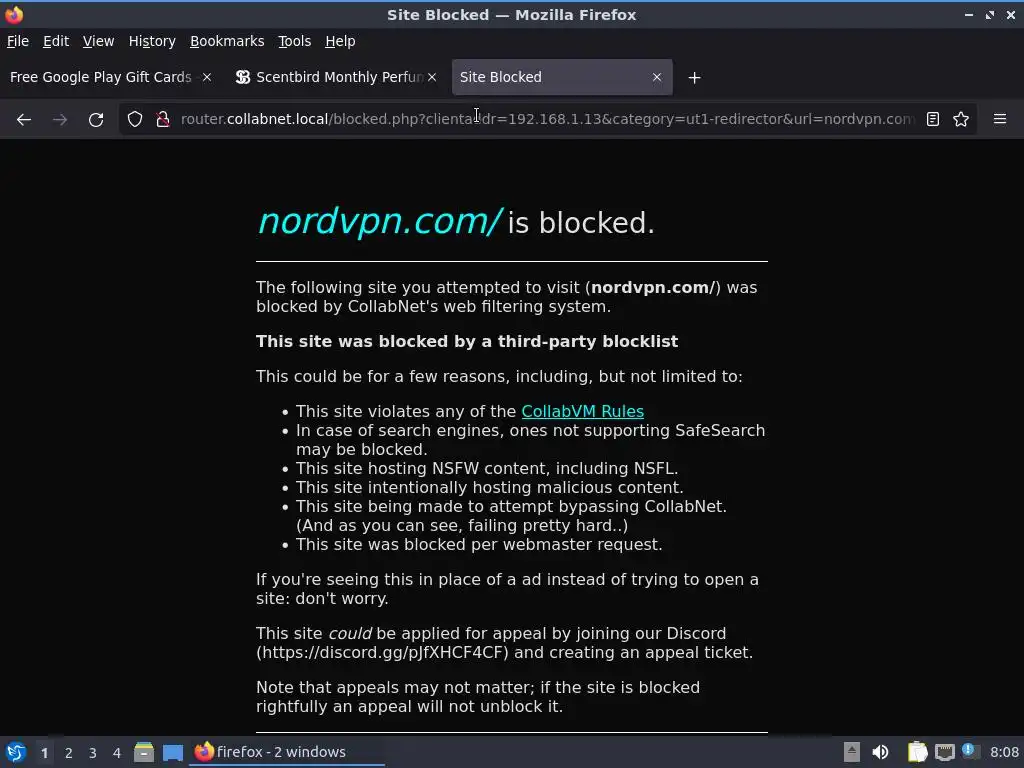Open the desktop start menu icon
The width and height of the screenshot is (1024, 768).
pos(16,752)
